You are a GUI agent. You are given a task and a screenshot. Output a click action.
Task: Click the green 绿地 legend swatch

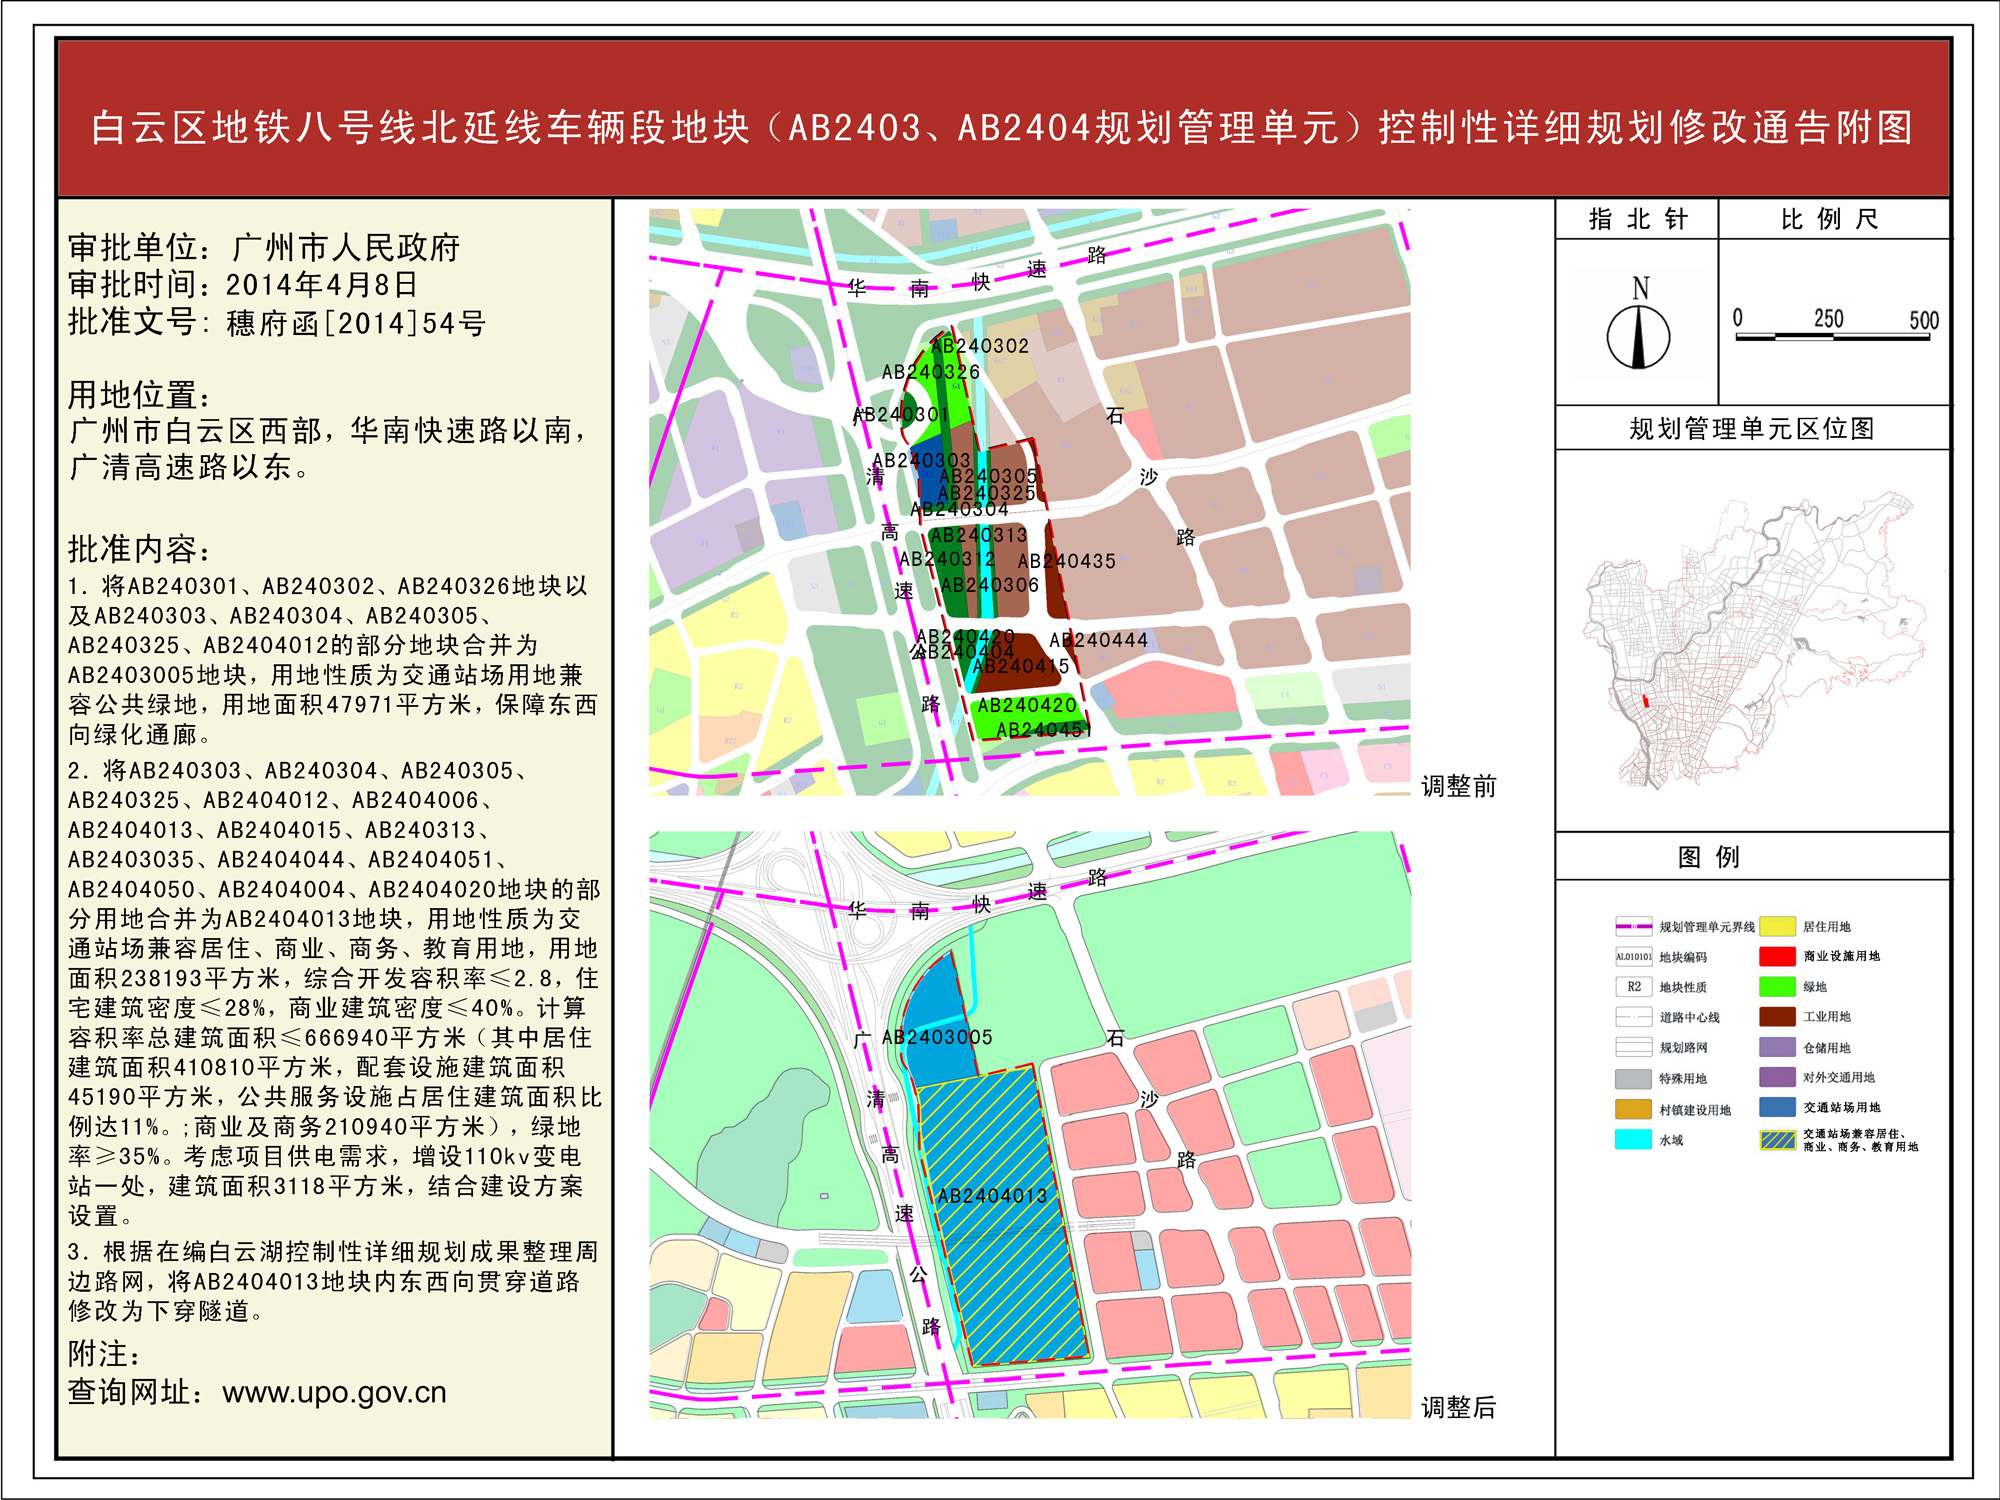1777,986
